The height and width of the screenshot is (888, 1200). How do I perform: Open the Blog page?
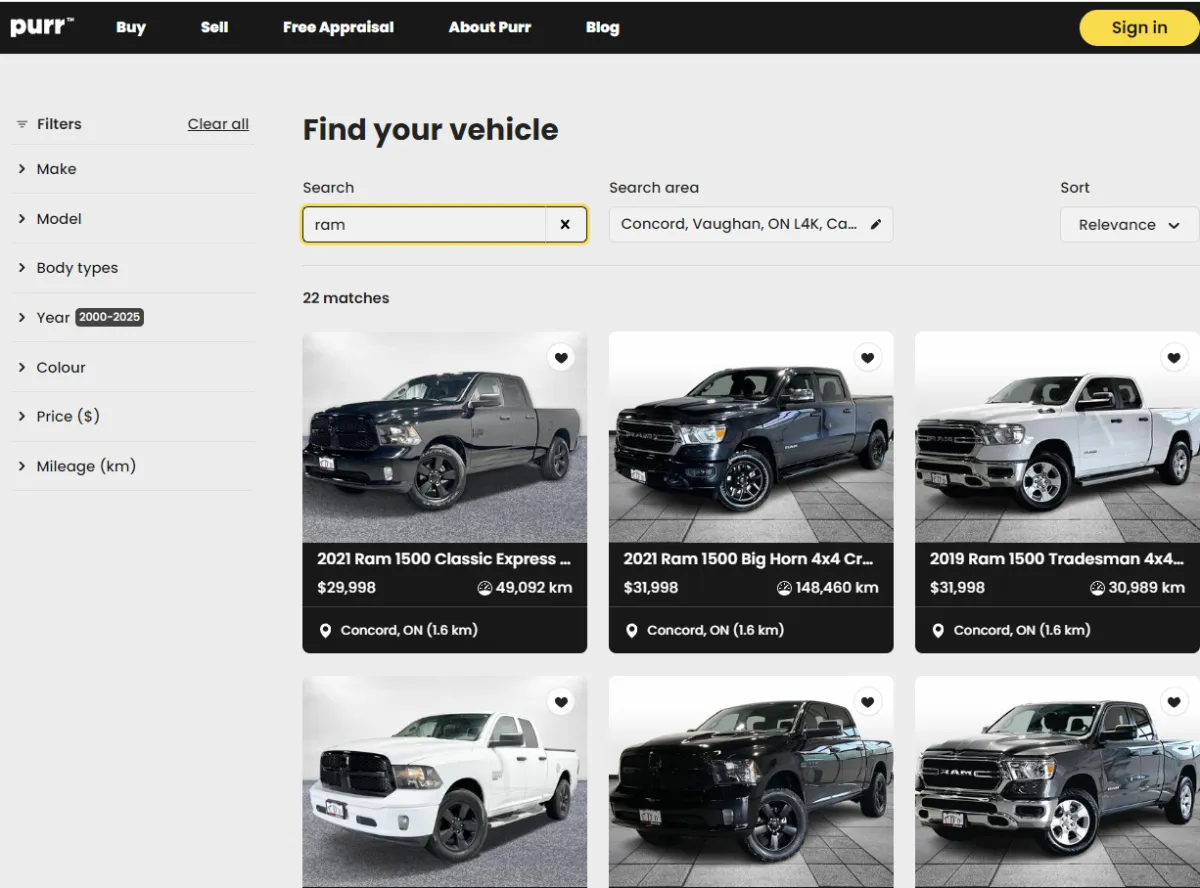pos(602,27)
